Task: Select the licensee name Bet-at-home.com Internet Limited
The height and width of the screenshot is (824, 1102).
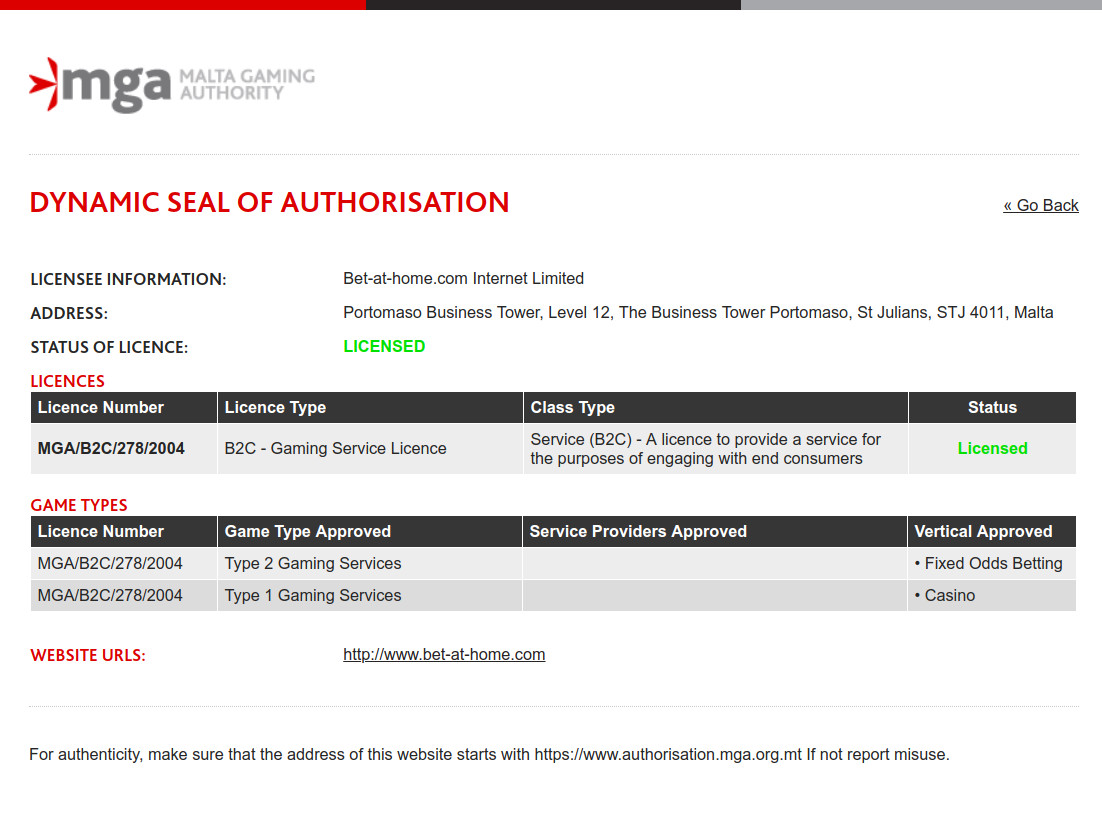Action: click(463, 279)
